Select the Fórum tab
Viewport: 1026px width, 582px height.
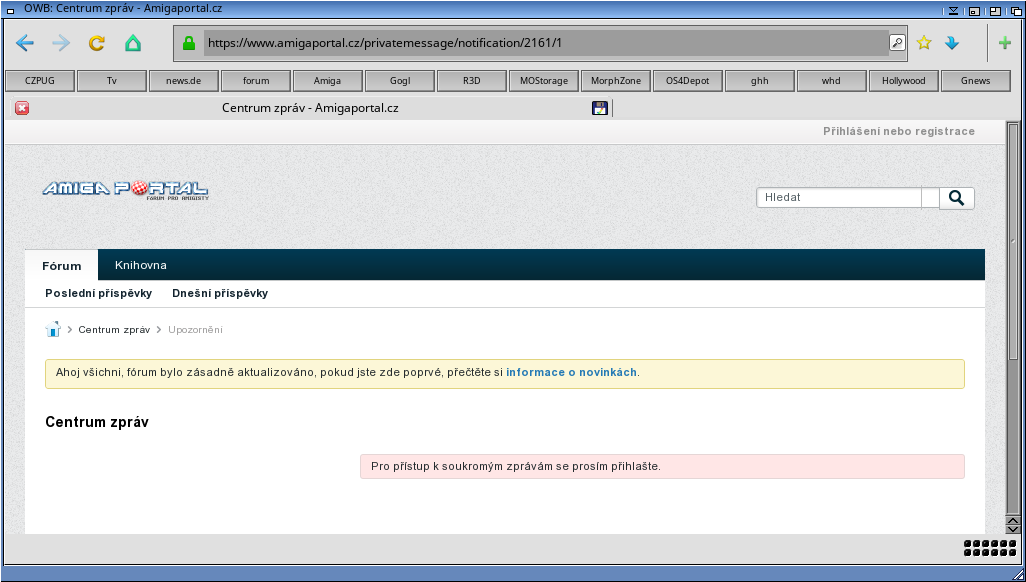point(62,266)
